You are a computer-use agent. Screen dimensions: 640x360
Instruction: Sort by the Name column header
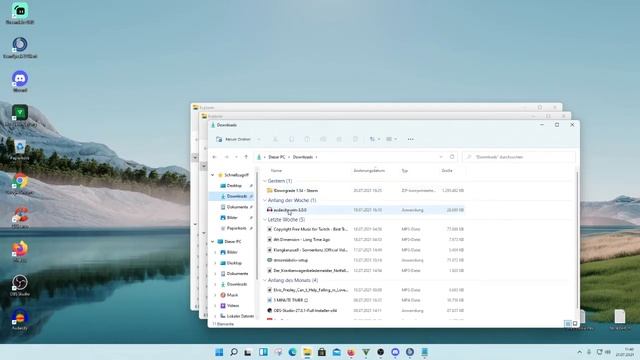[x=276, y=171]
